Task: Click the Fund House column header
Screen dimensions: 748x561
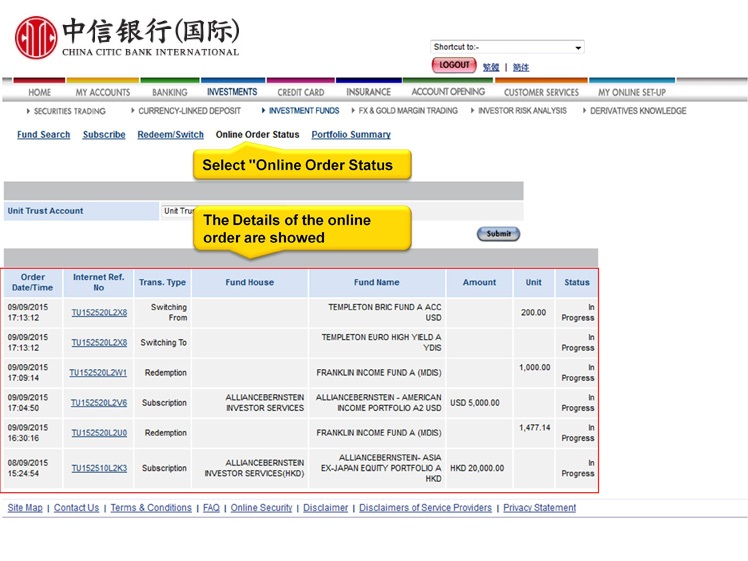Action: [249, 282]
